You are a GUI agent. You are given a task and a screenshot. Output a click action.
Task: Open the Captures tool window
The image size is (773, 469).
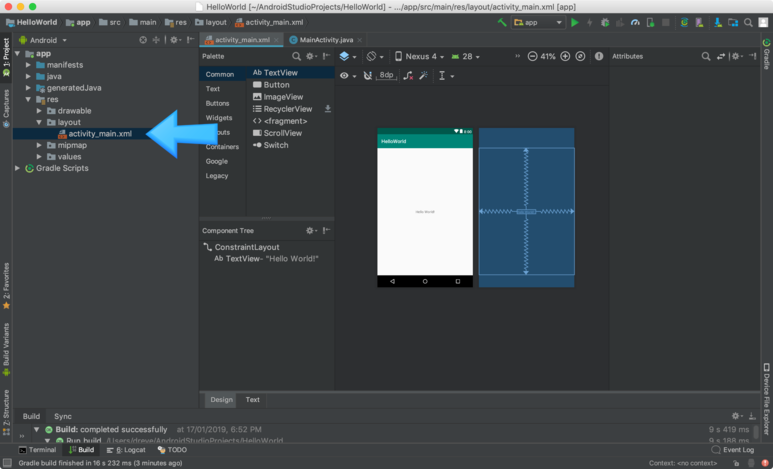click(6, 108)
